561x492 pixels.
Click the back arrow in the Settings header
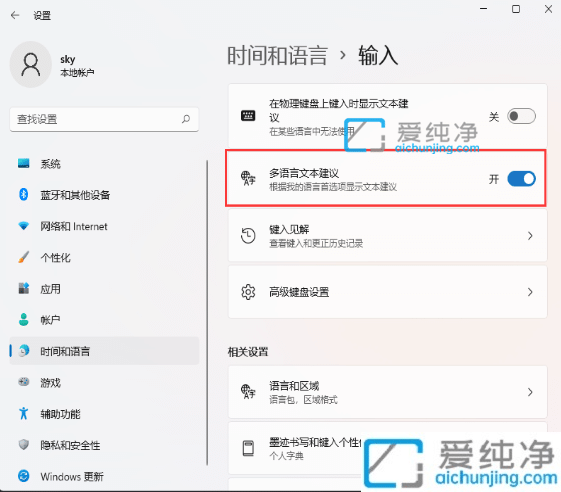click(15, 15)
